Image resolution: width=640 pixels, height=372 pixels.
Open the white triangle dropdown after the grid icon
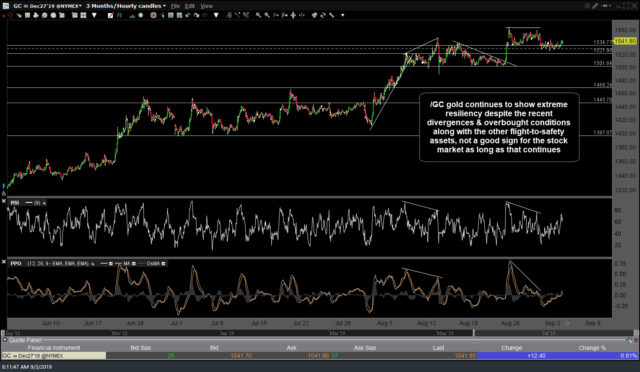(x=94, y=15)
